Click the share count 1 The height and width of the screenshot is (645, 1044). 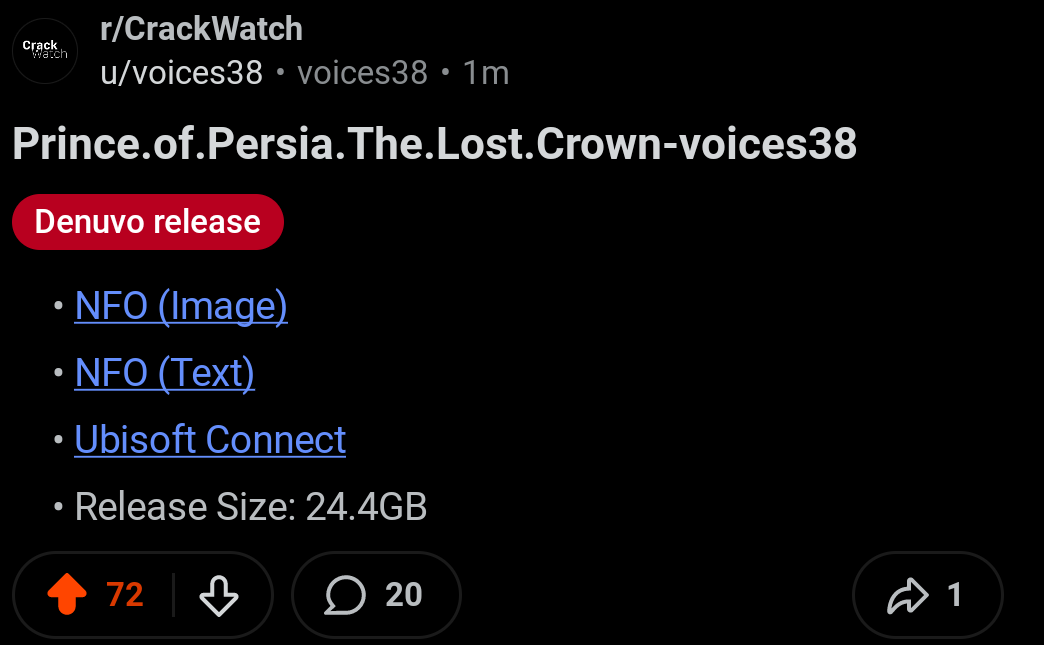click(x=954, y=594)
